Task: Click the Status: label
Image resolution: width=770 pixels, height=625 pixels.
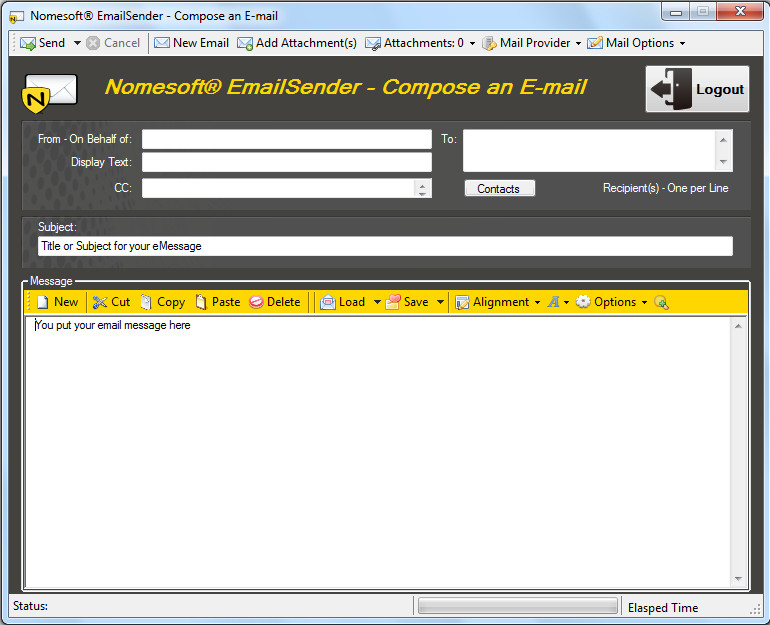Action: coord(30,606)
